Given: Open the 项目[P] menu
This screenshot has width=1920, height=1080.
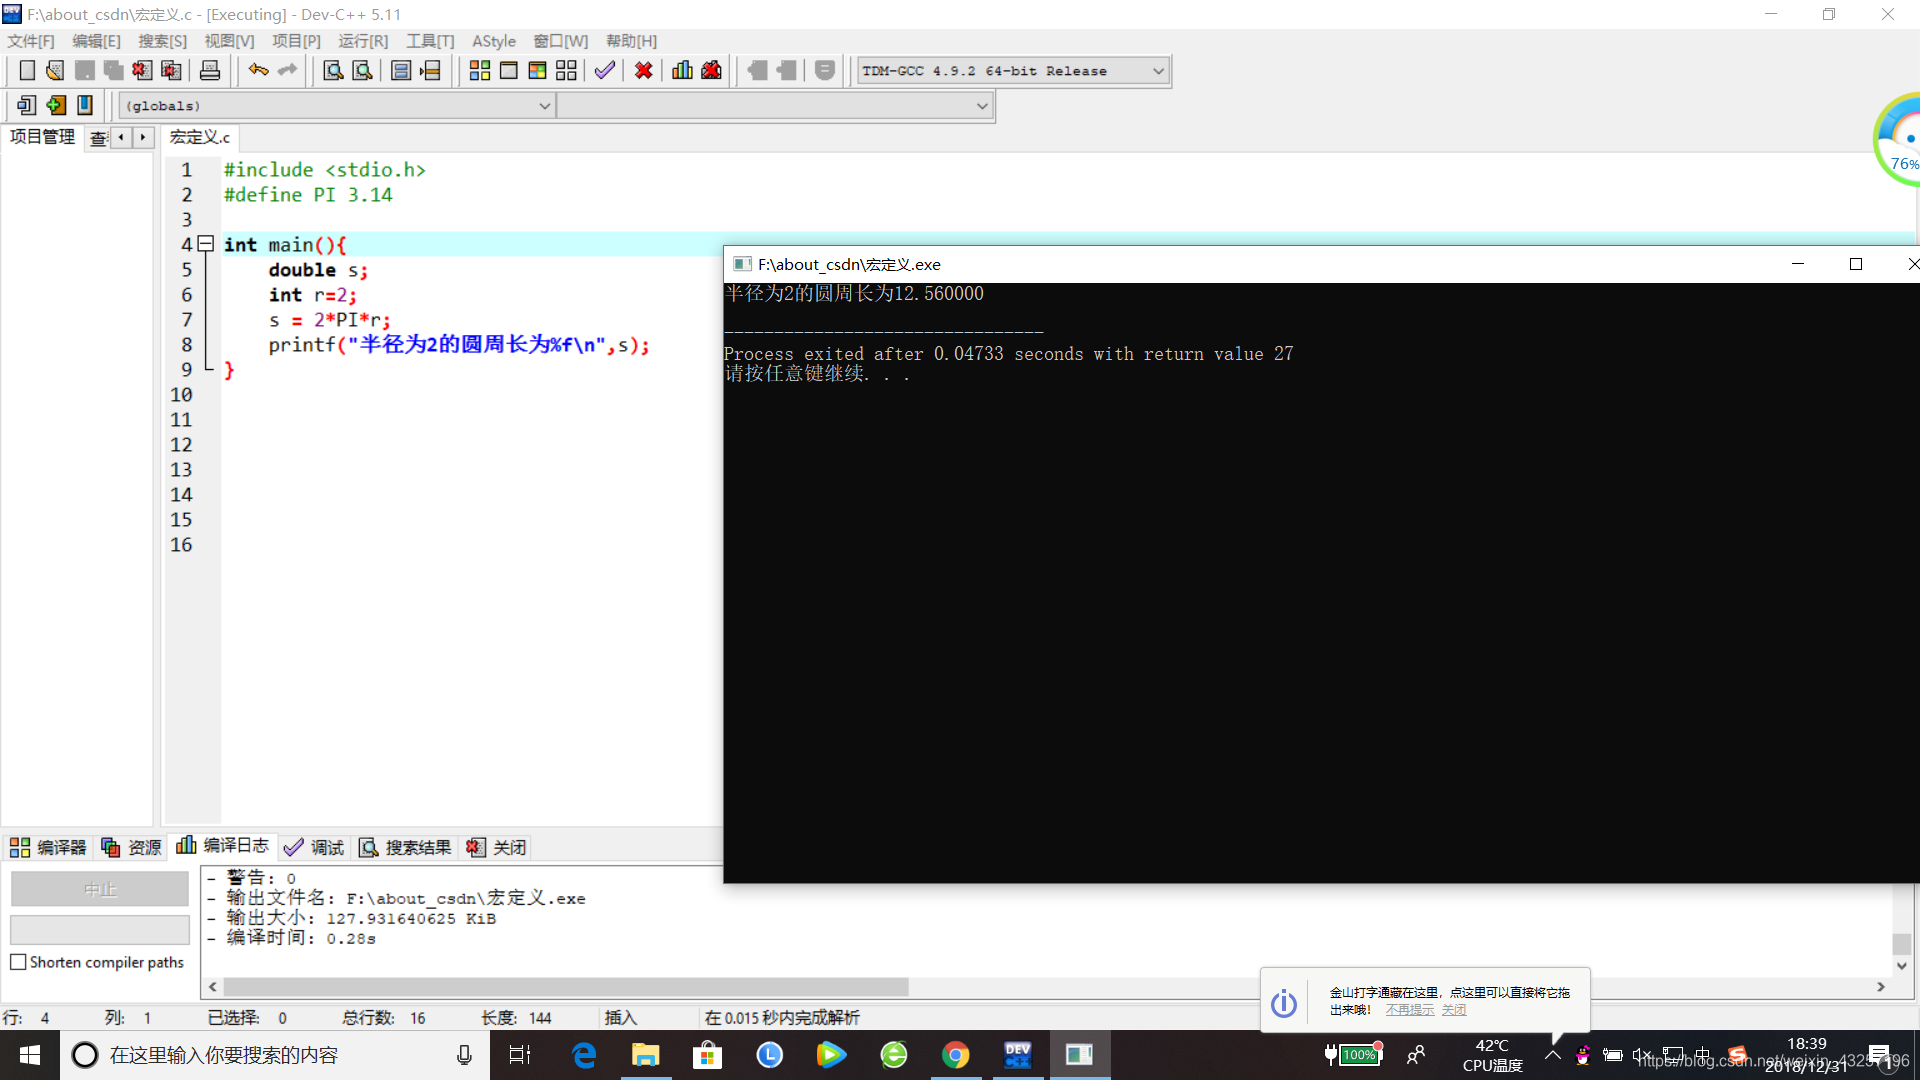Looking at the screenshot, I should coord(296,41).
